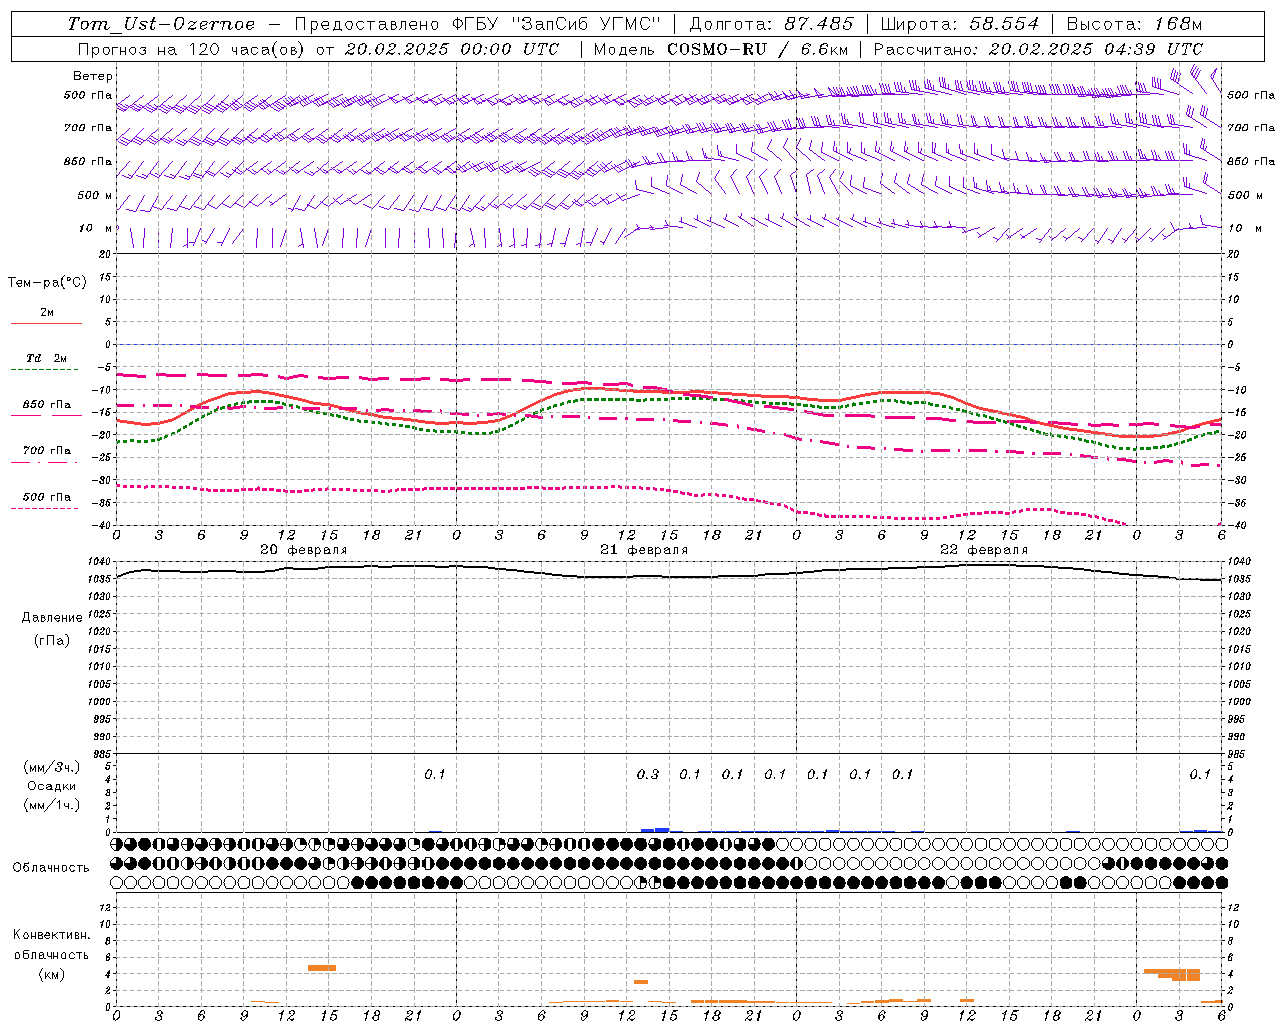Click the 0.3 precipitation amount value

(648, 774)
